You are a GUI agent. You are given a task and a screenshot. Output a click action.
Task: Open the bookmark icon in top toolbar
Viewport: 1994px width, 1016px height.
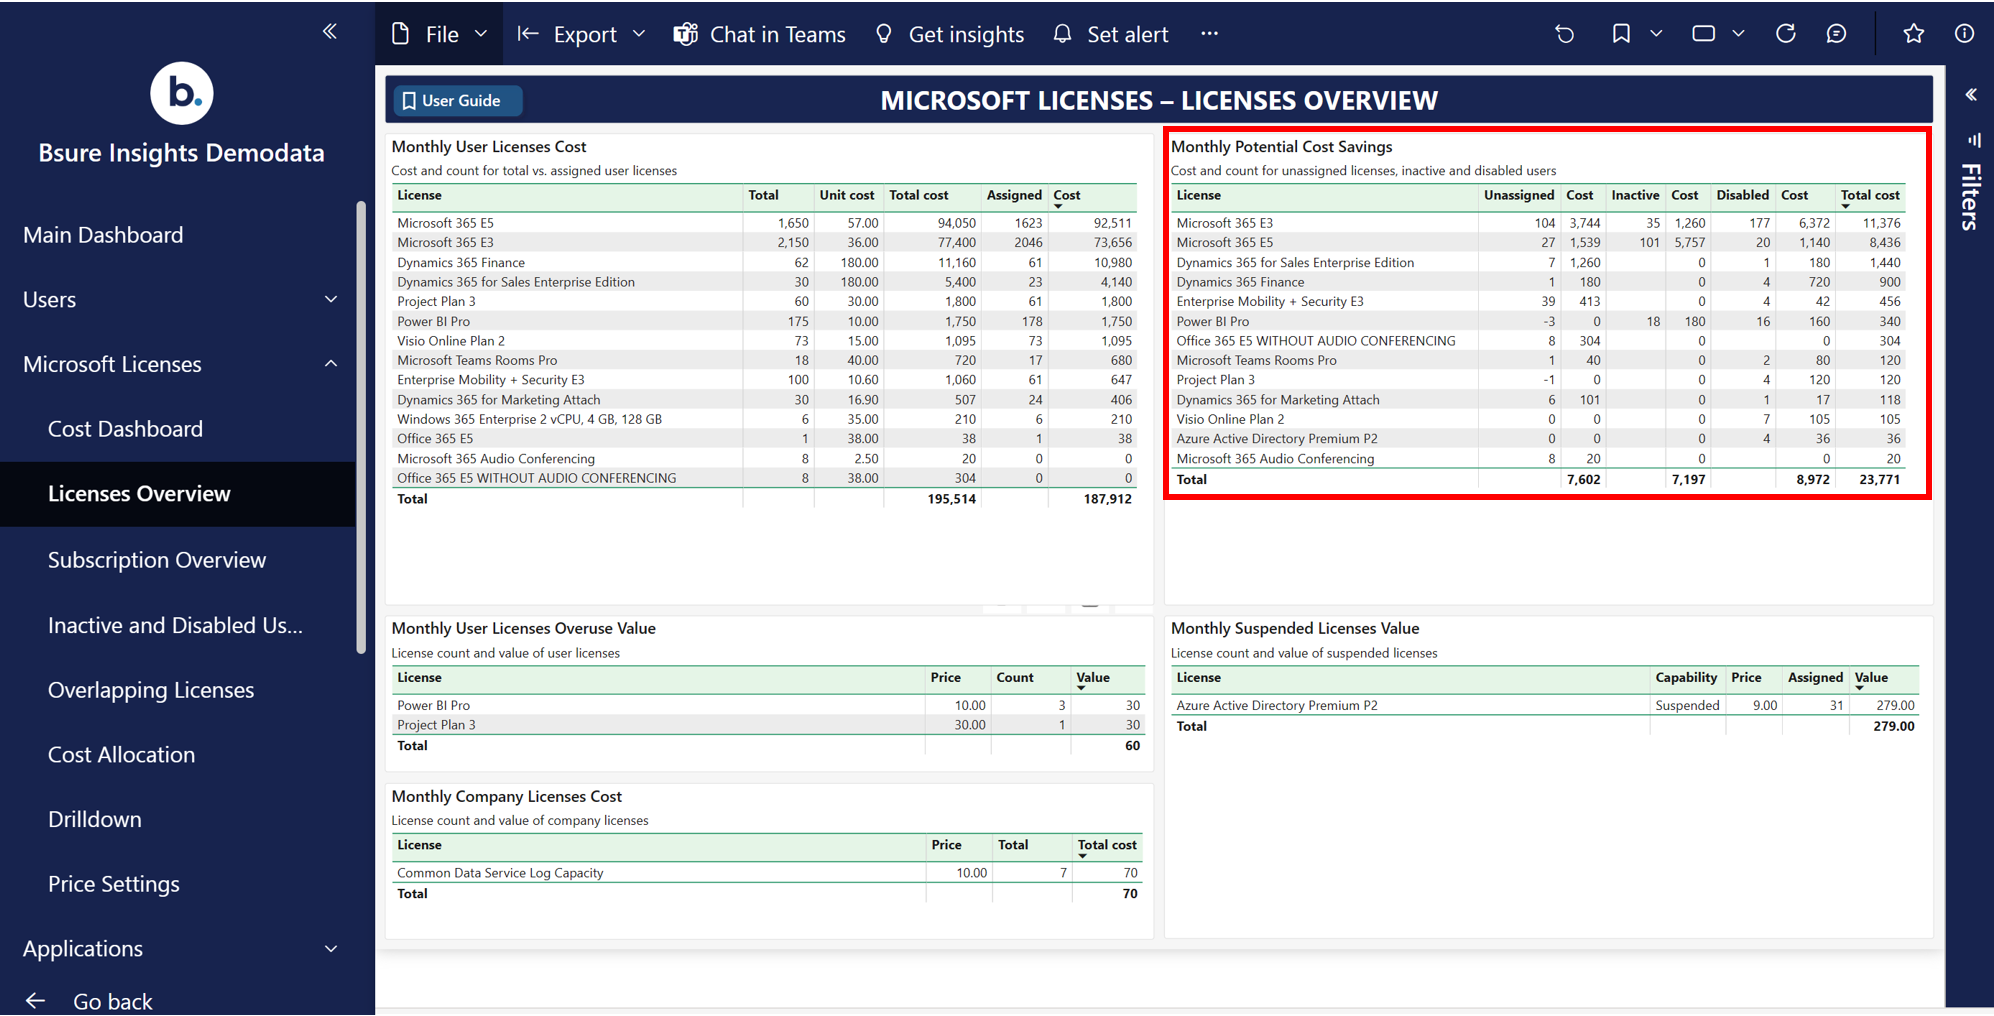(x=1621, y=34)
